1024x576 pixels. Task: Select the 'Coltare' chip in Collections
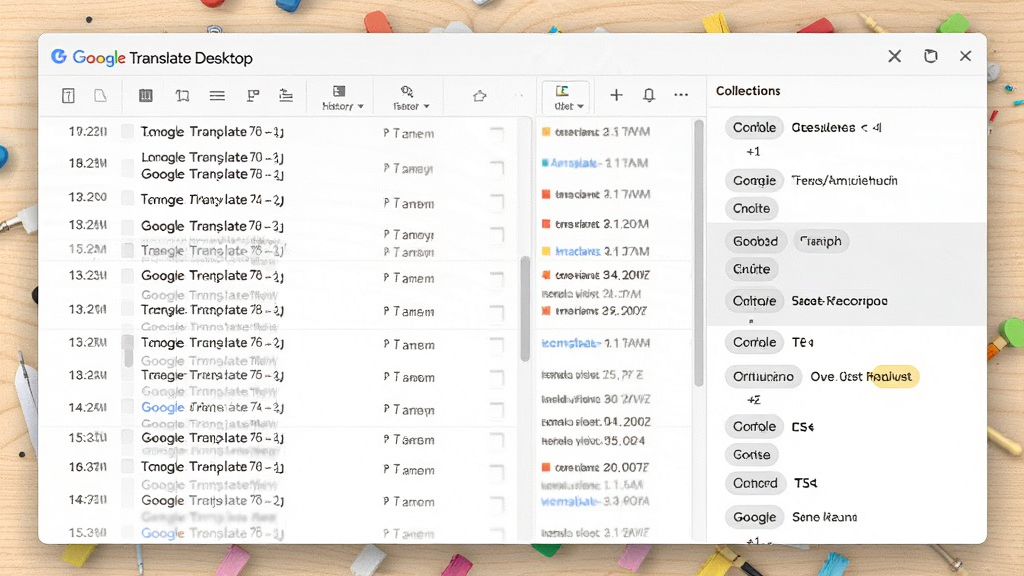click(x=754, y=301)
